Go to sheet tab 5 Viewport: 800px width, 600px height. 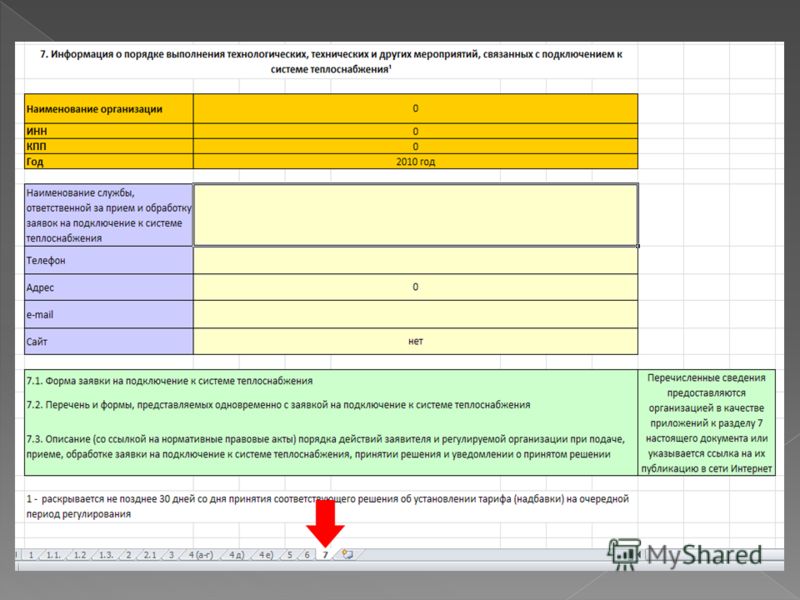(x=290, y=555)
